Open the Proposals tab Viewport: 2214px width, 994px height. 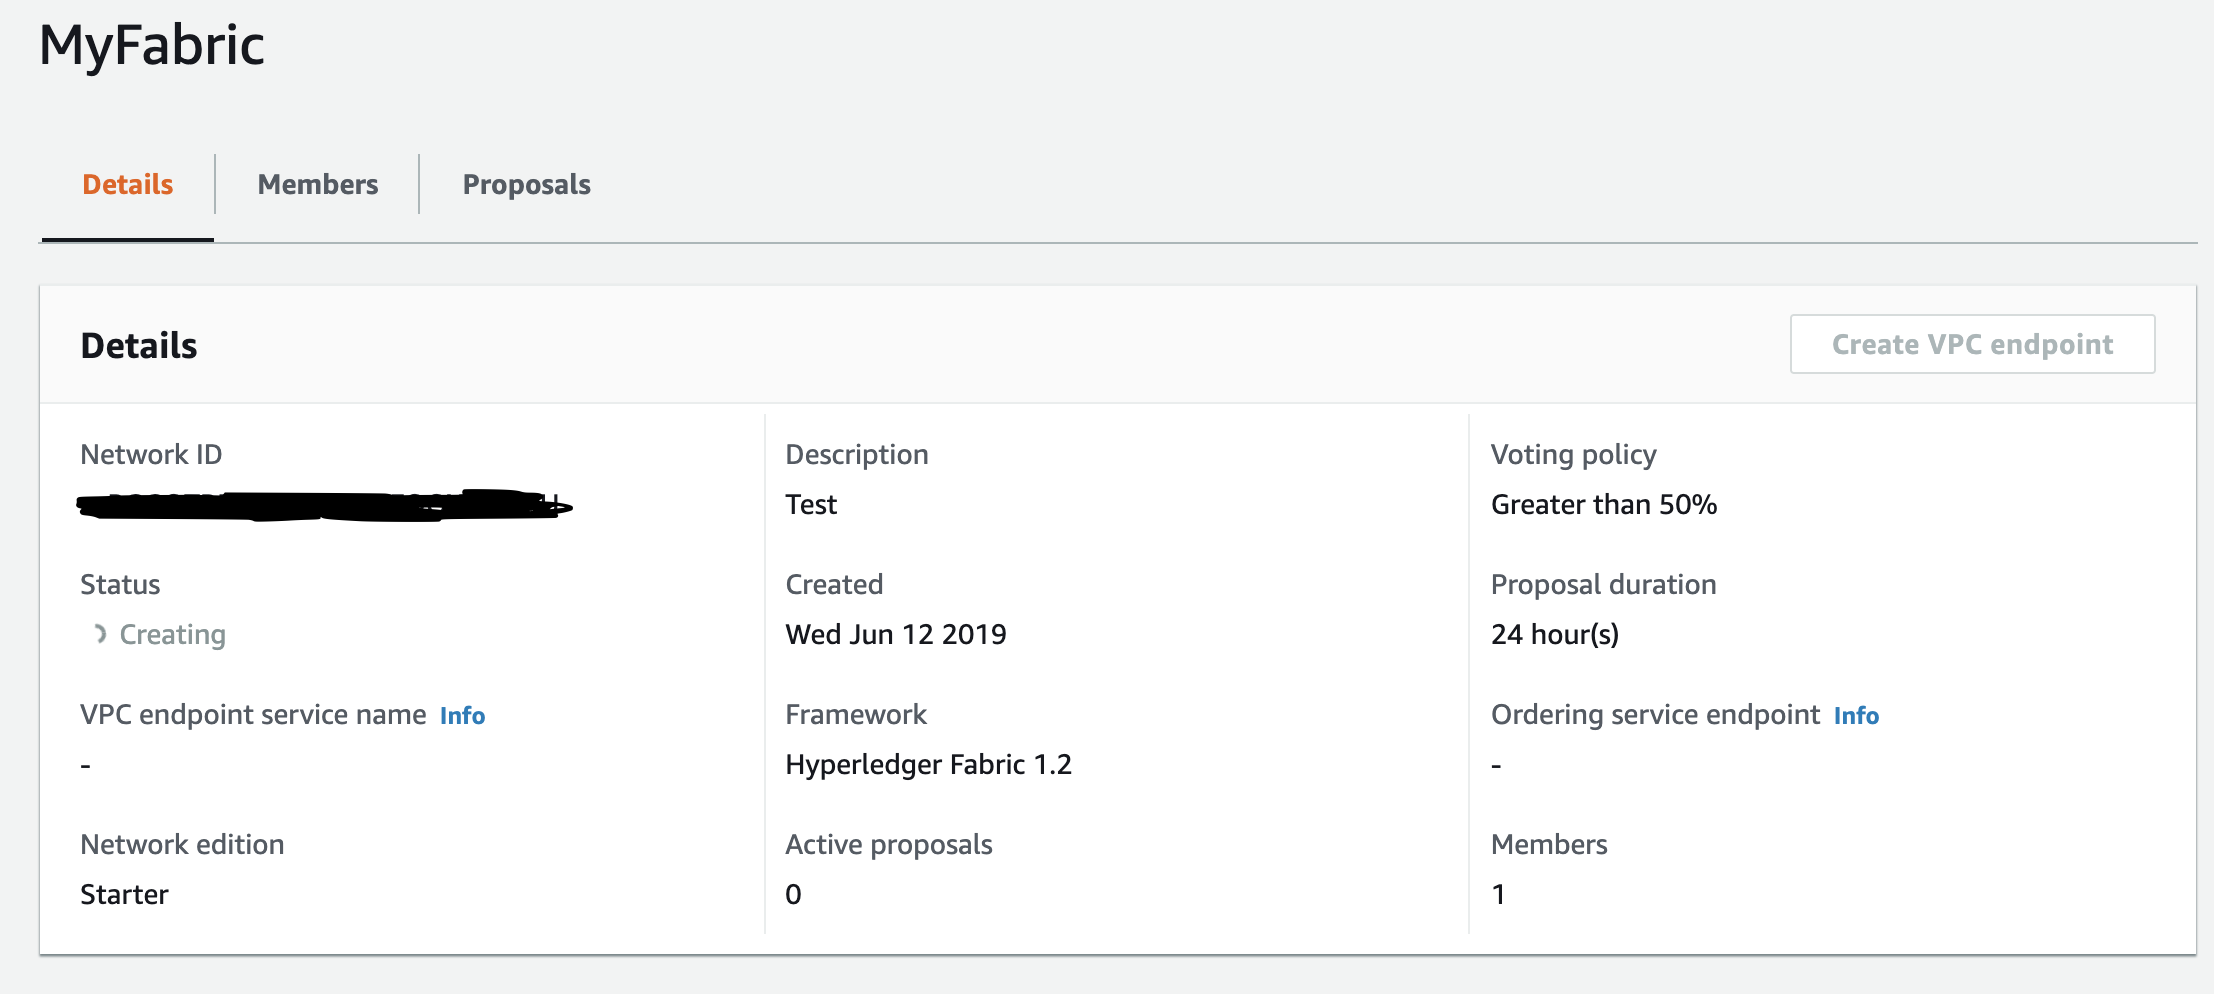pyautogui.click(x=526, y=185)
